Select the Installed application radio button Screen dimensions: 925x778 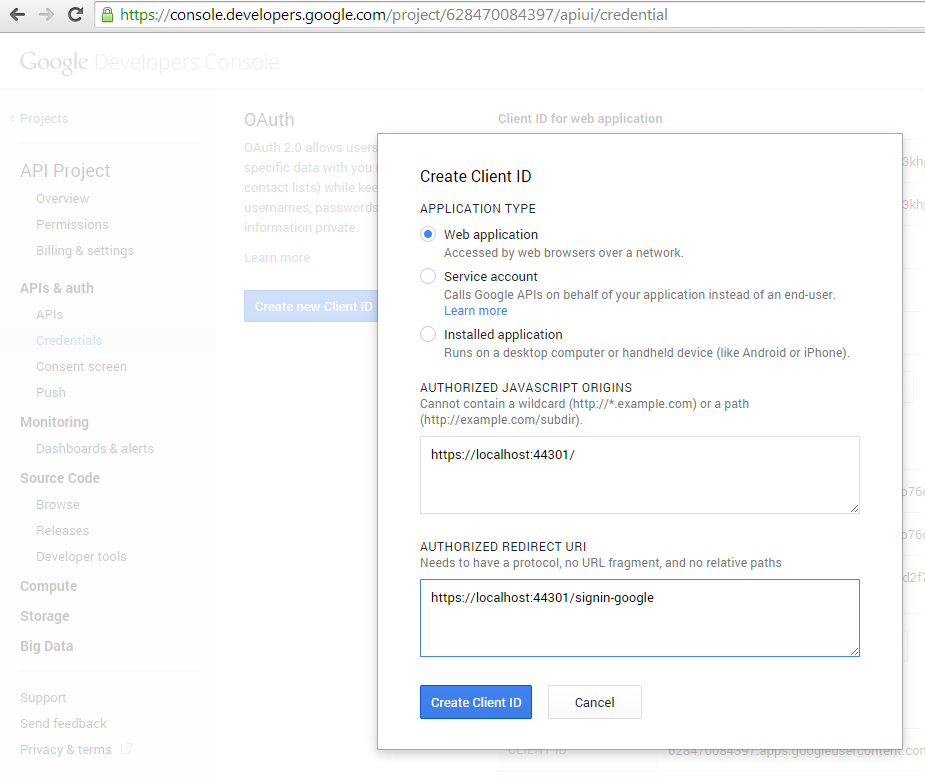(428, 334)
